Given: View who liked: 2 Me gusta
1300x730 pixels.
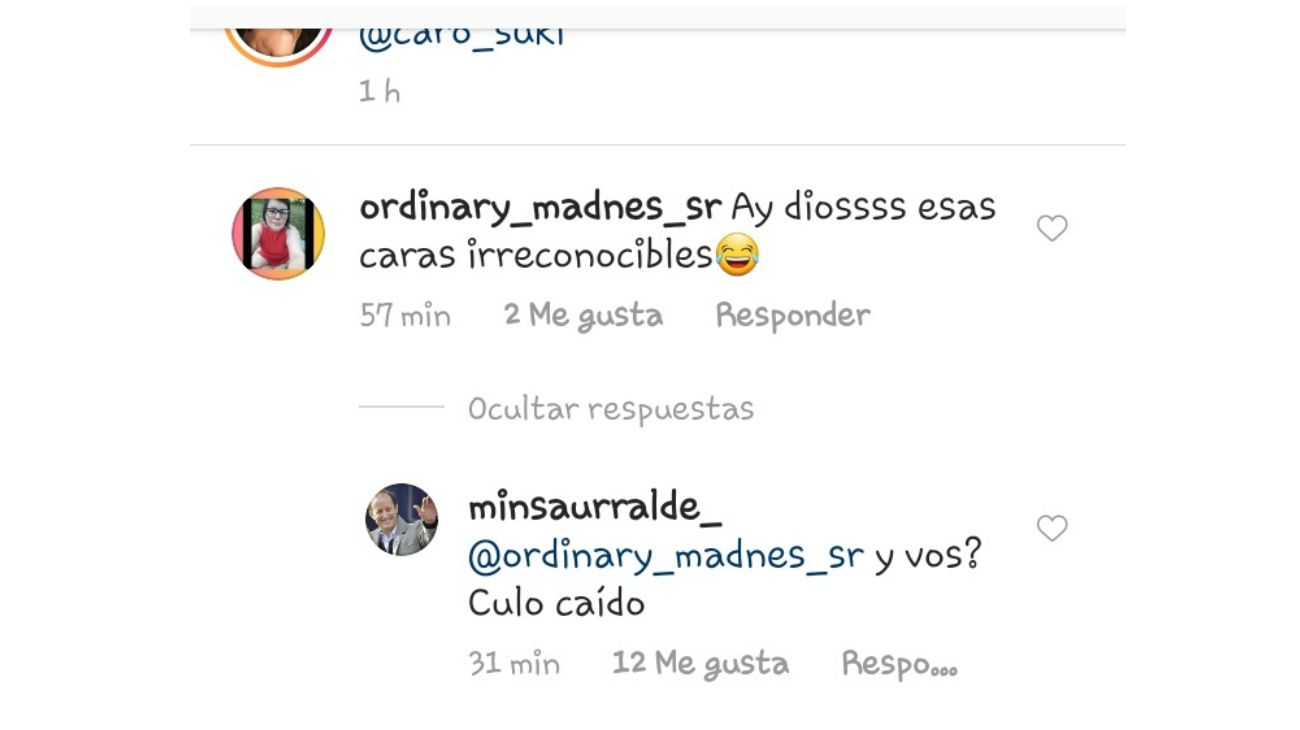Looking at the screenshot, I should click(583, 315).
